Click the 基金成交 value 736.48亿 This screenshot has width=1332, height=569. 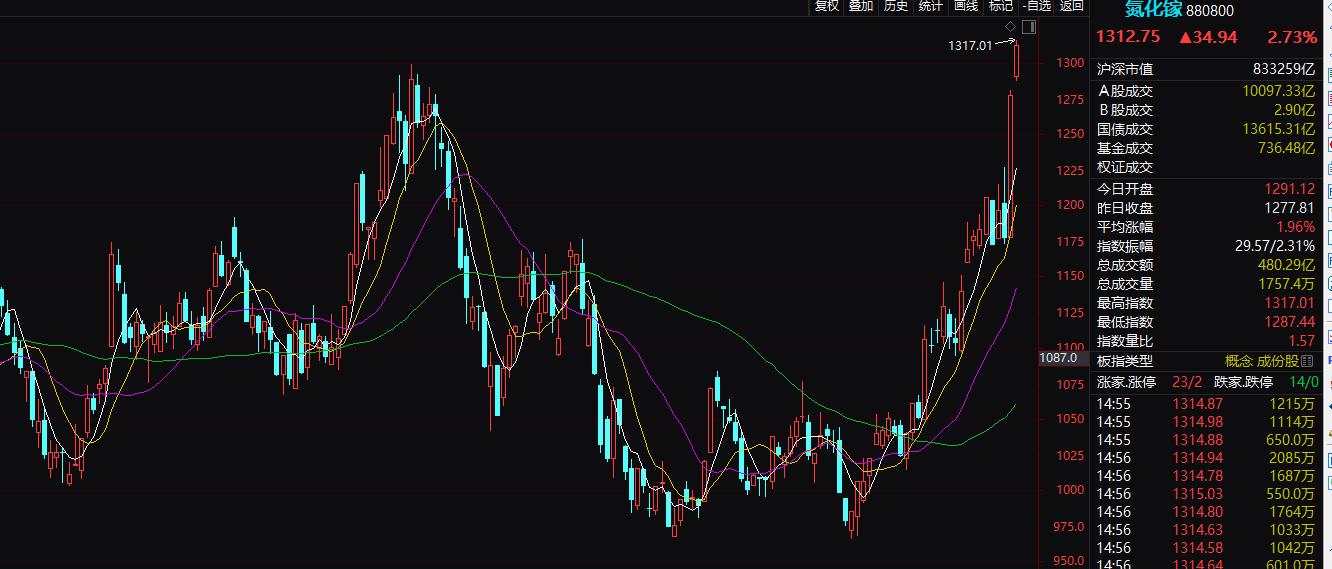tap(1286, 148)
